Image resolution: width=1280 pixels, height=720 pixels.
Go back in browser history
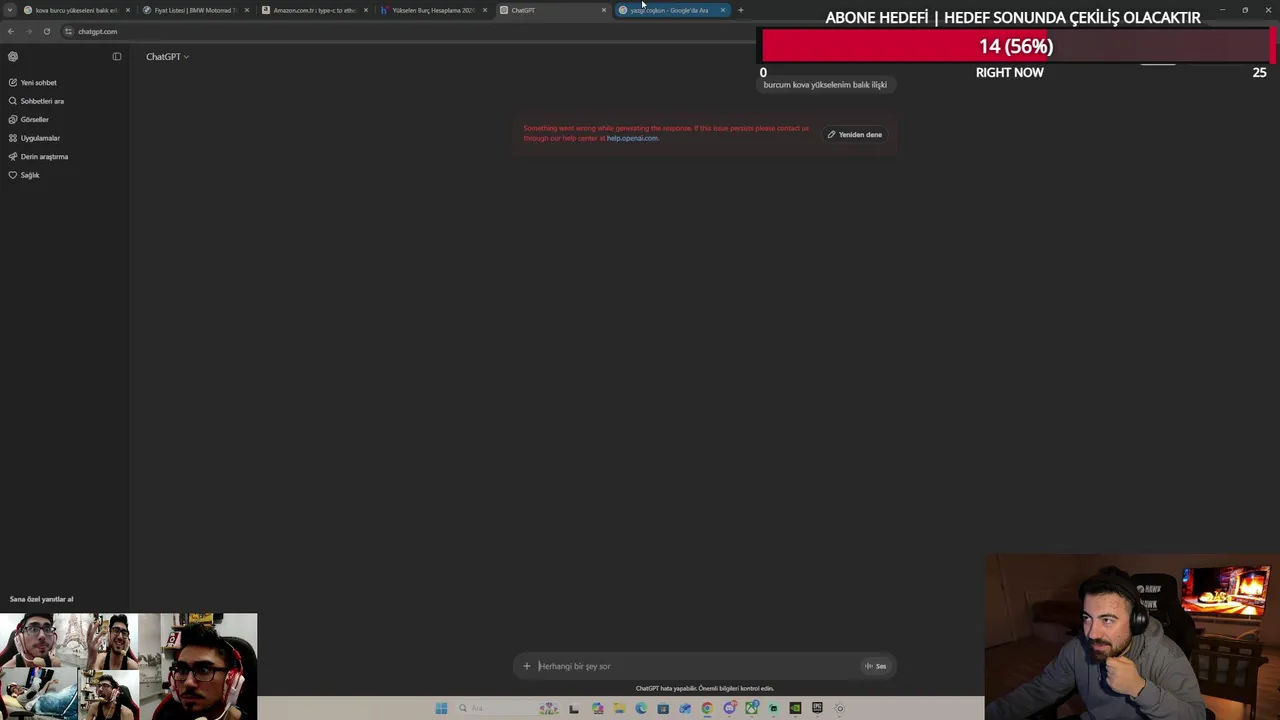[x=11, y=32]
